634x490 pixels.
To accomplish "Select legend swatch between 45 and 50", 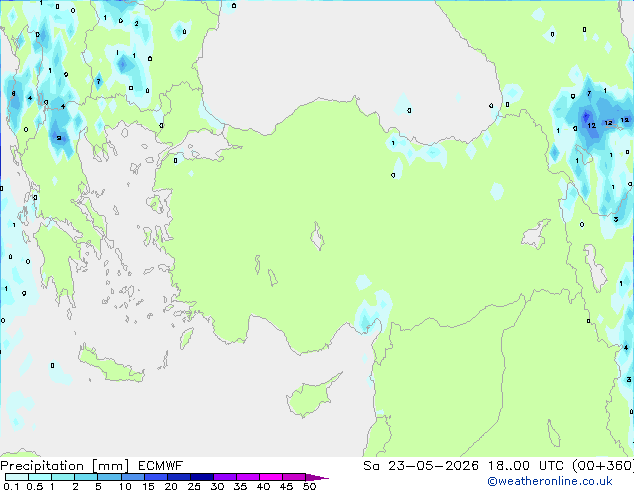I will click(294, 477).
